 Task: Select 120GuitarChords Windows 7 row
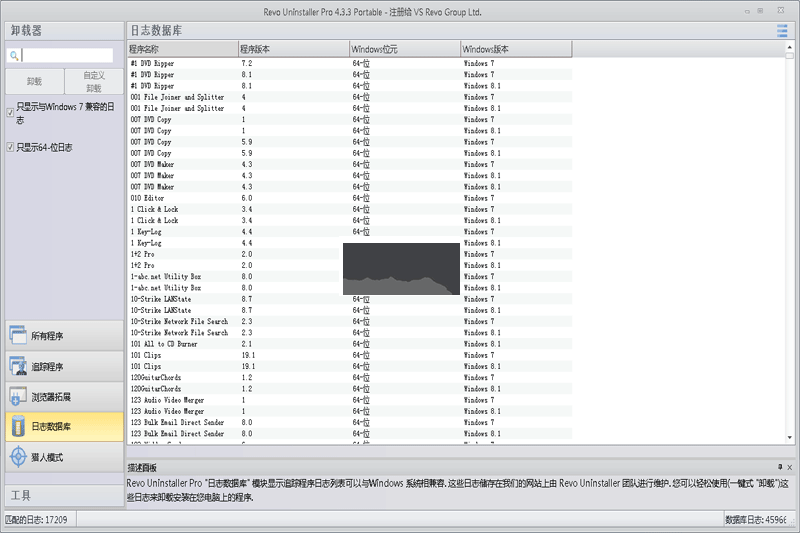click(x=350, y=377)
